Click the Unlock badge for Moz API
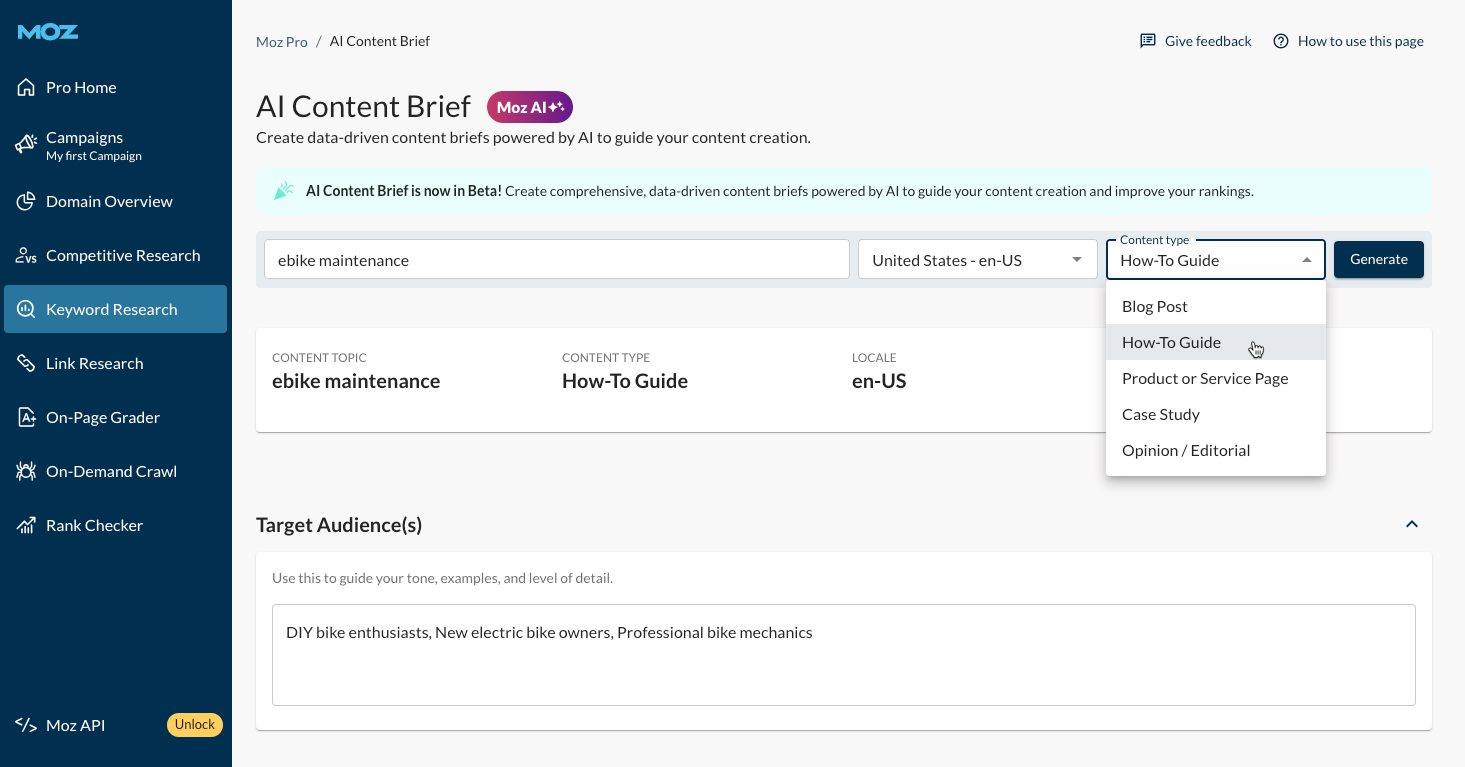This screenshot has width=1465, height=767. click(194, 725)
